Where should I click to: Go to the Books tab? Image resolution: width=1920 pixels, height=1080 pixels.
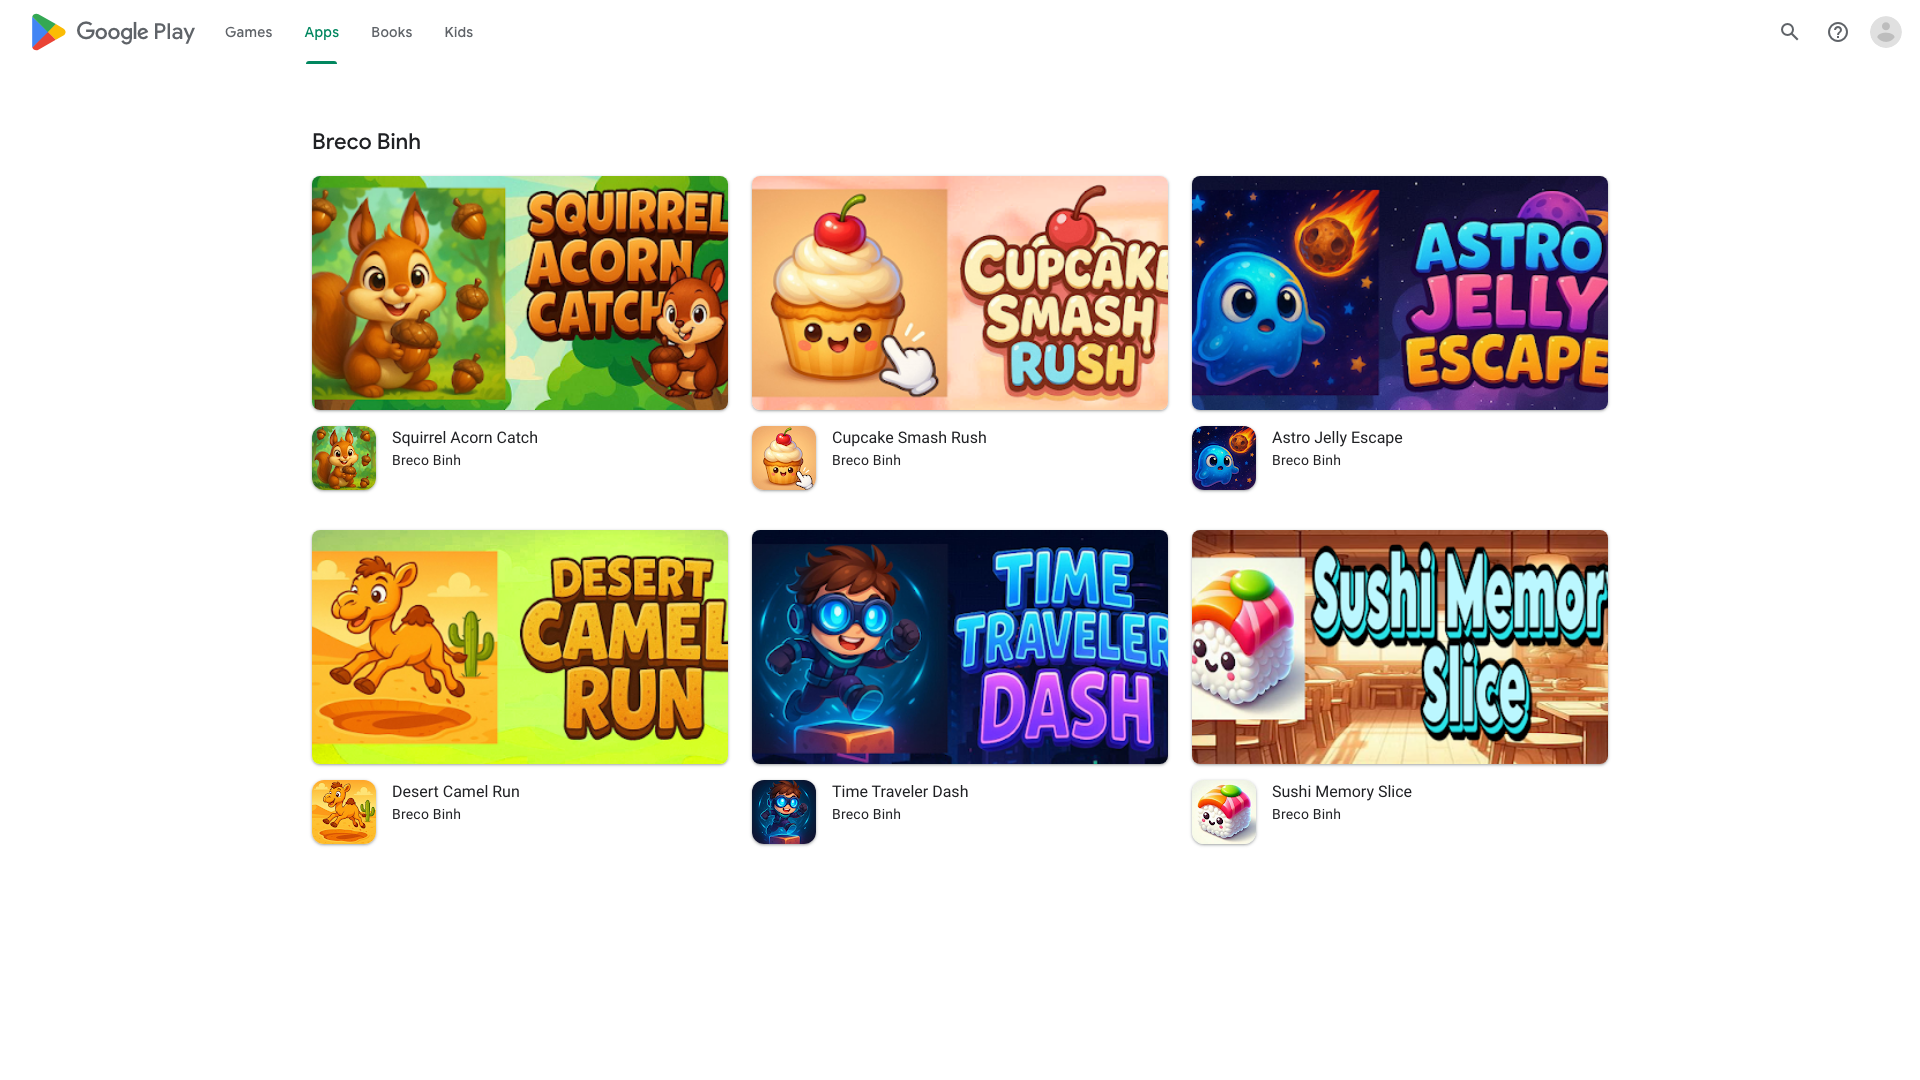pyautogui.click(x=392, y=32)
